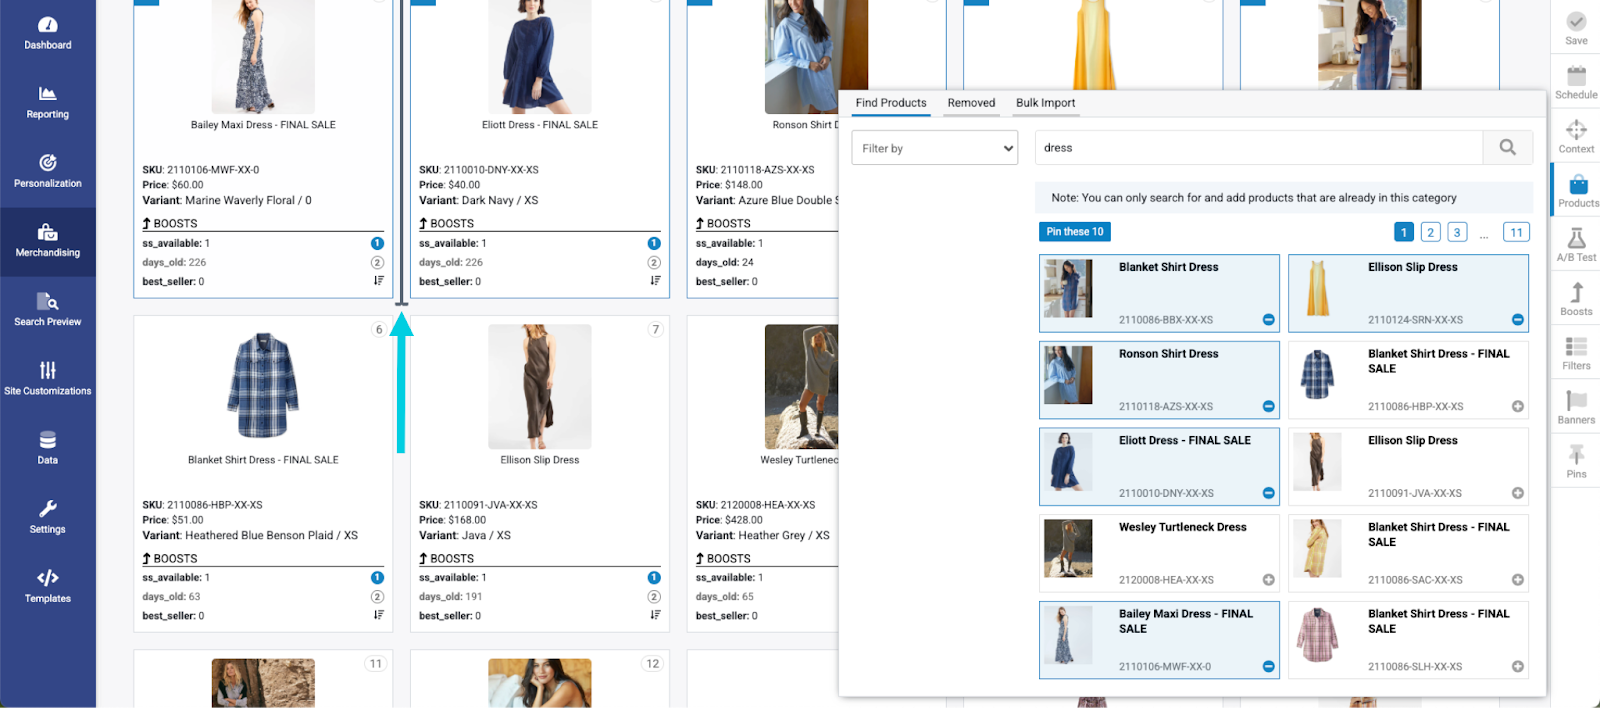Open the Reporting section

(48, 102)
